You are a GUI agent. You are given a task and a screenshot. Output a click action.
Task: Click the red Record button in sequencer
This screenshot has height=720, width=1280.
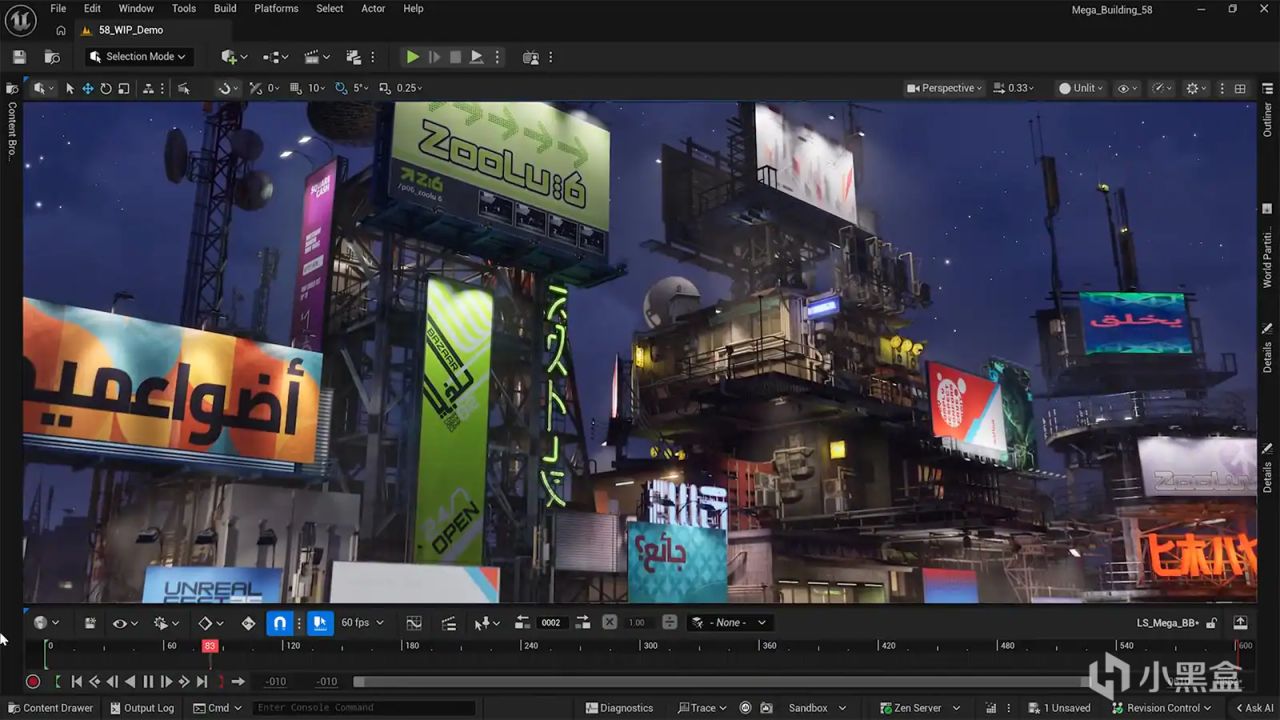click(x=33, y=682)
